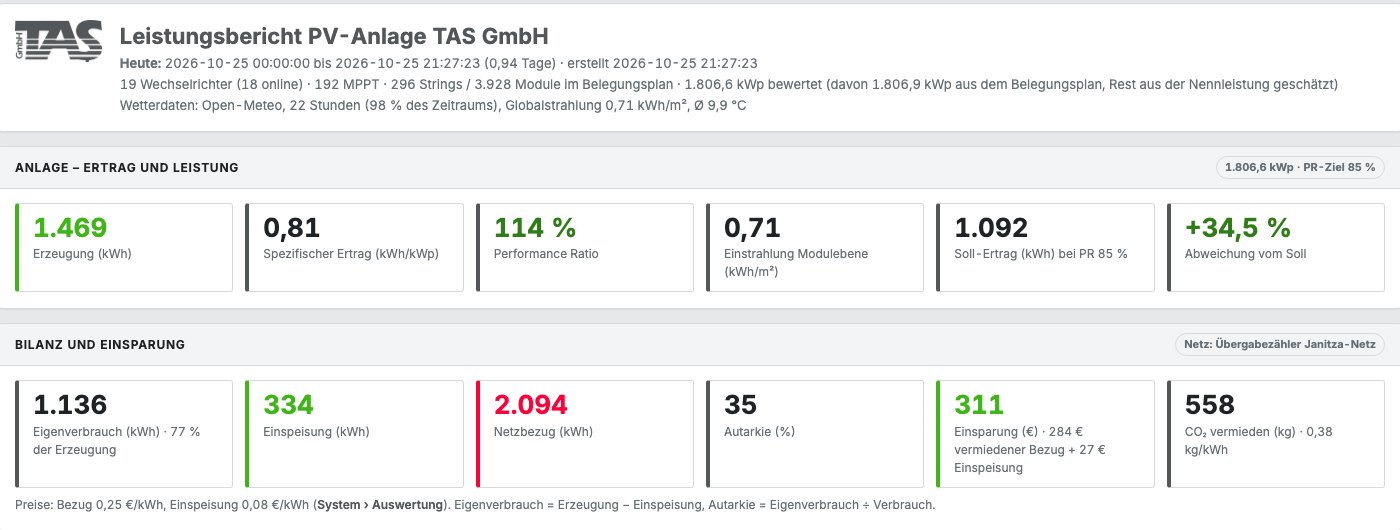This screenshot has width=1400, height=530.
Task: Click the CO₂ vermieden value 558
Action: [1209, 405]
